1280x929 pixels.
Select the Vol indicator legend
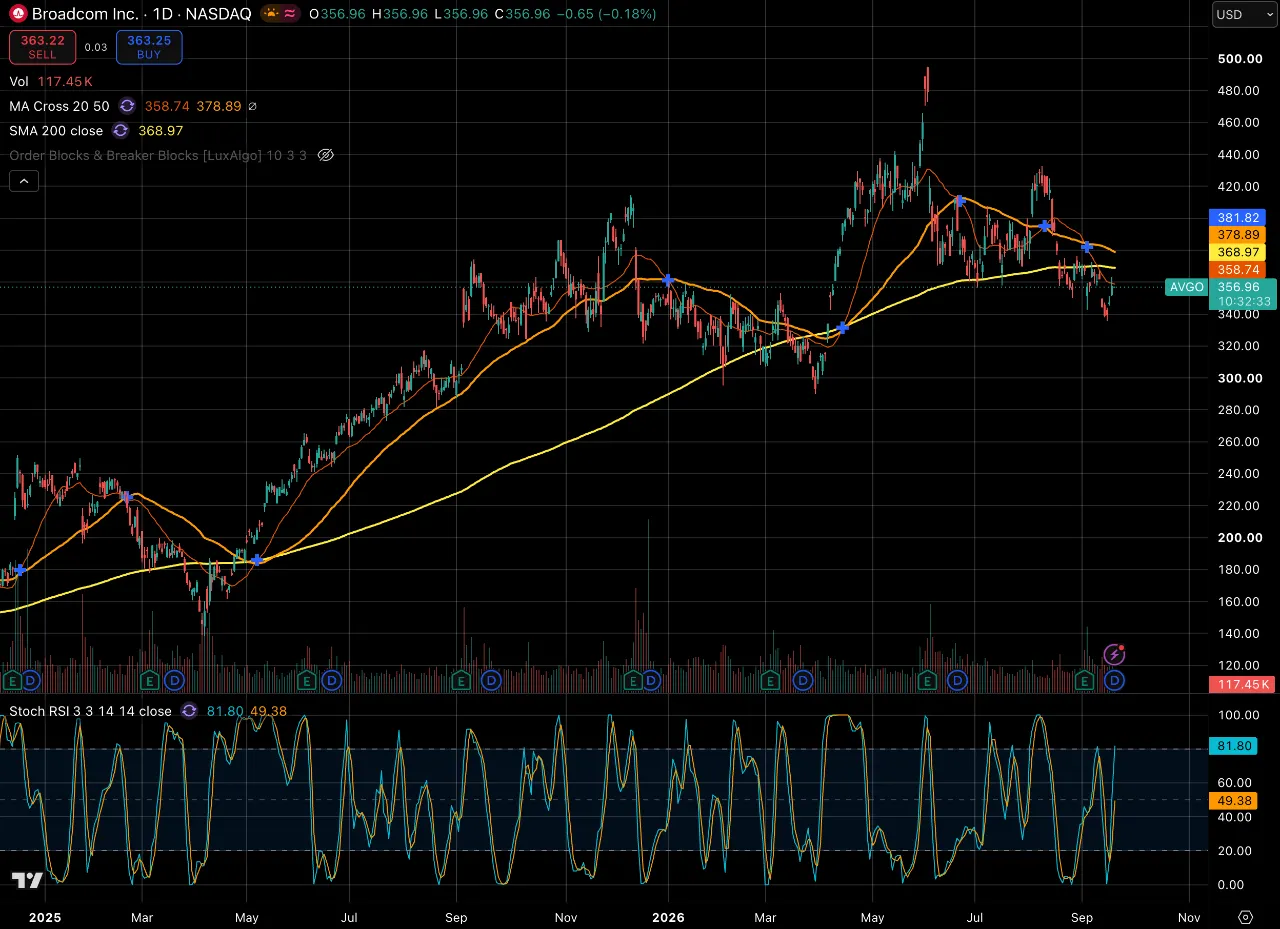coord(19,81)
